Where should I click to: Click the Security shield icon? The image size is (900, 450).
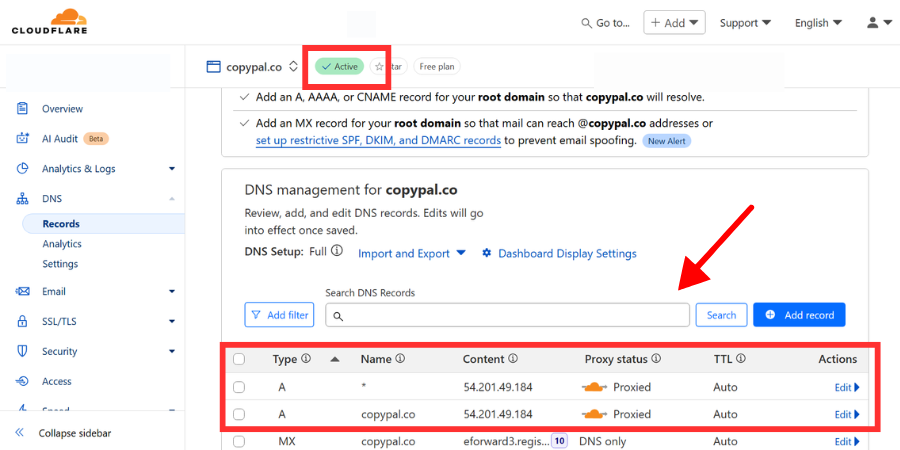[22, 351]
